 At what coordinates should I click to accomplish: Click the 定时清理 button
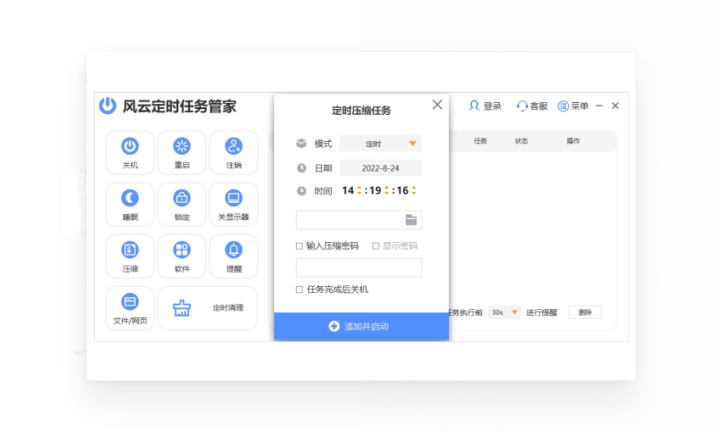208,308
